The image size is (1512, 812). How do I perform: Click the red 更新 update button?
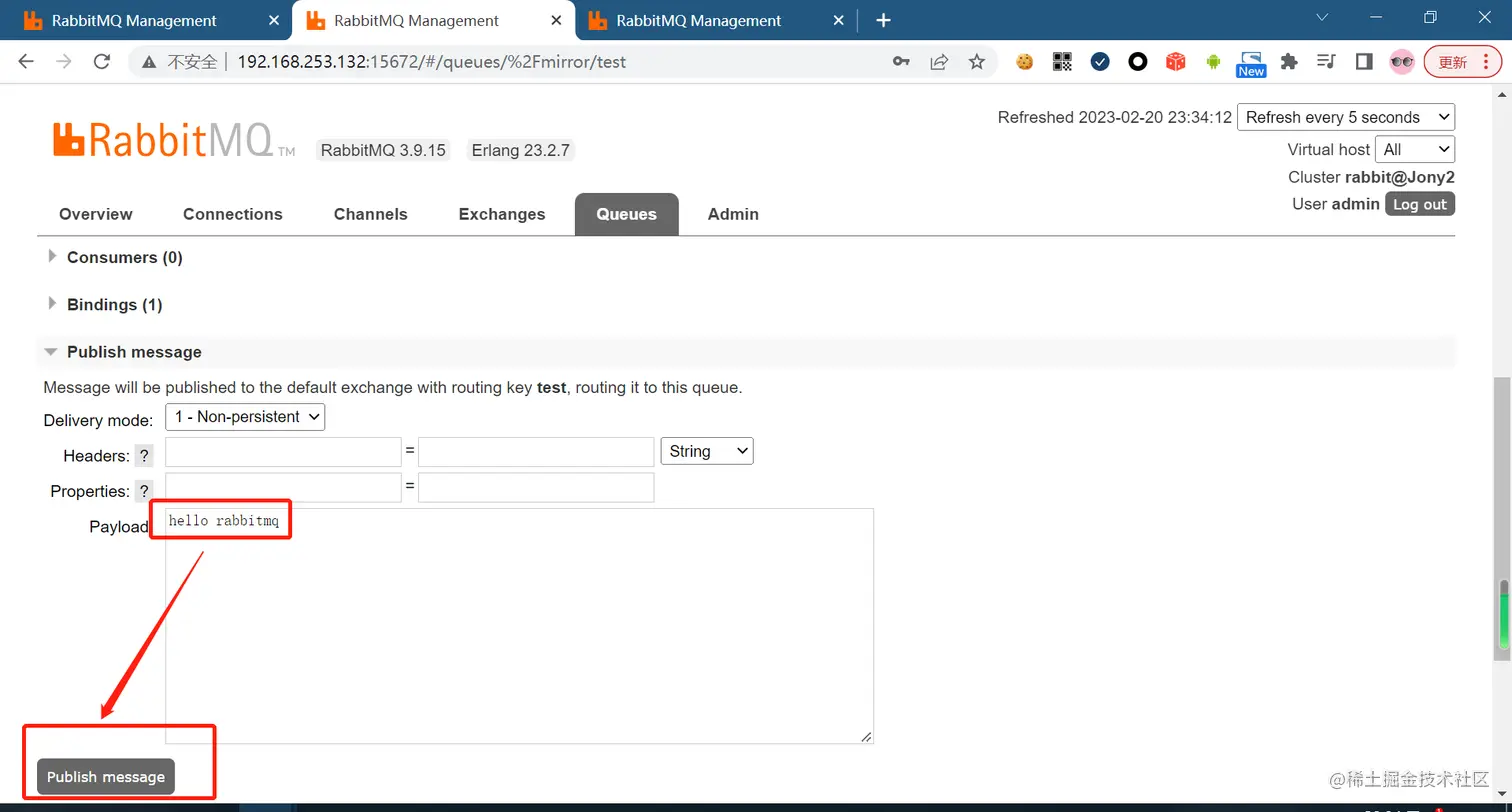click(x=1462, y=62)
